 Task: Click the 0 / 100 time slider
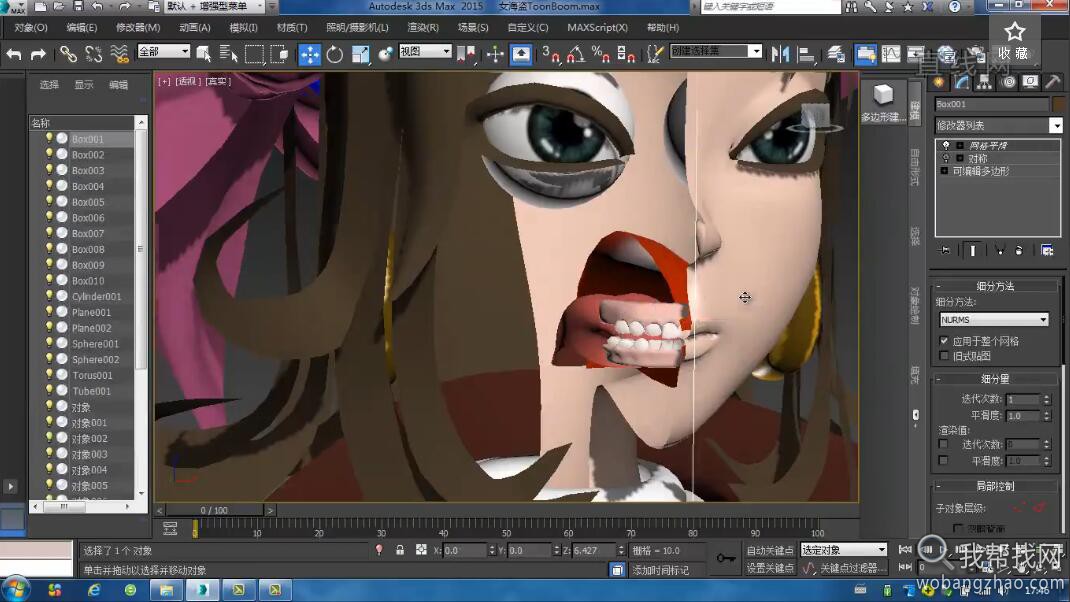214,510
